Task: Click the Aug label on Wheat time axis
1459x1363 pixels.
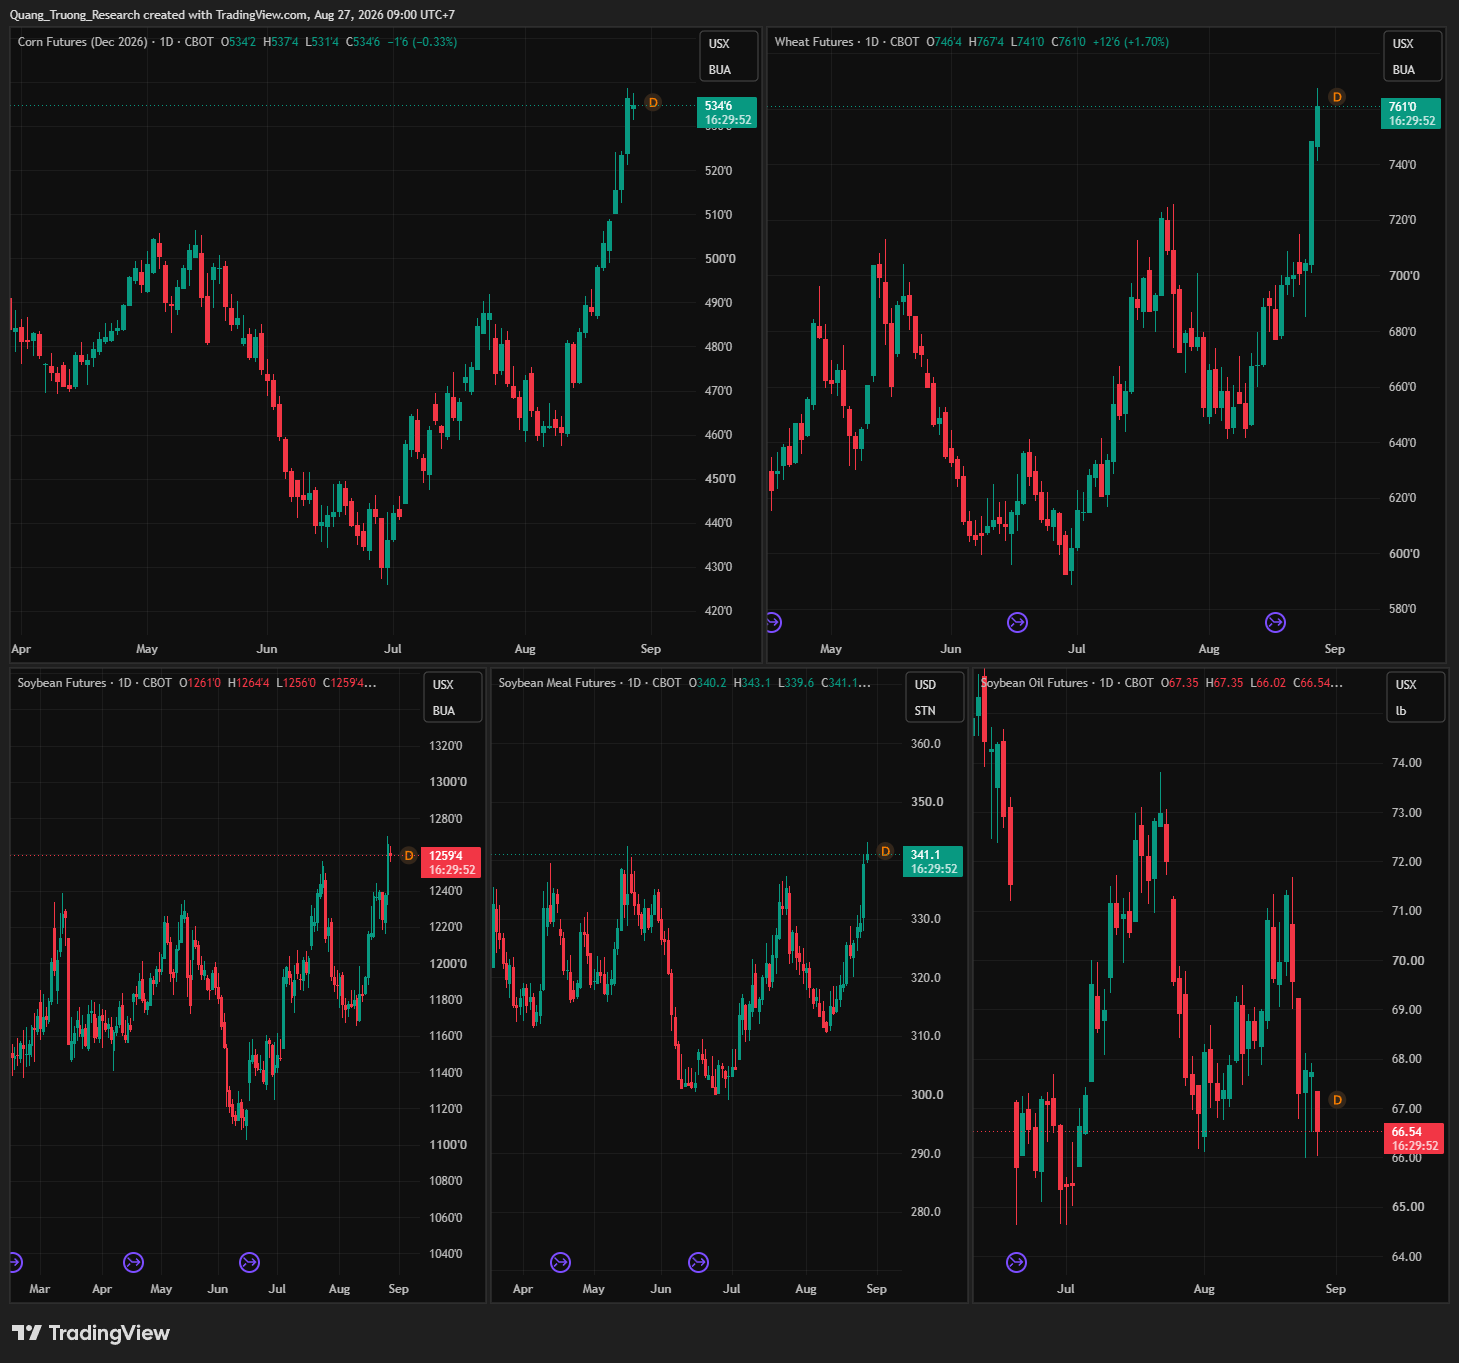Action: coord(1209,649)
